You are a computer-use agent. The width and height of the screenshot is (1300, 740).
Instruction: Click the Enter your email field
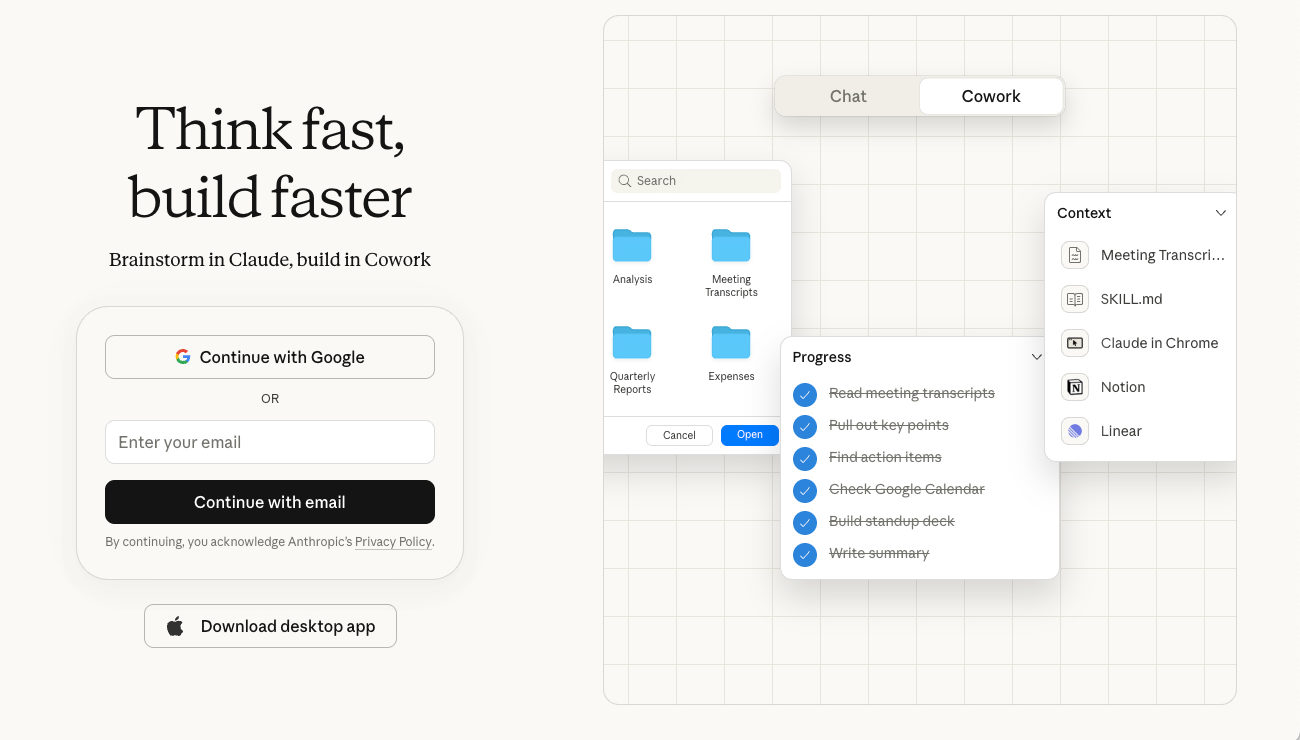(270, 442)
